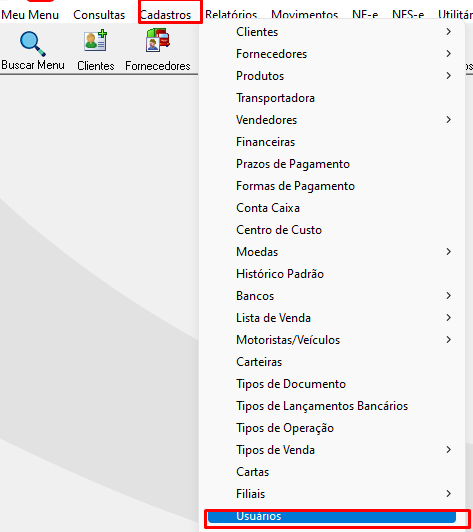
Task: Open the Clientes toolbar icon
Action: (x=96, y=41)
